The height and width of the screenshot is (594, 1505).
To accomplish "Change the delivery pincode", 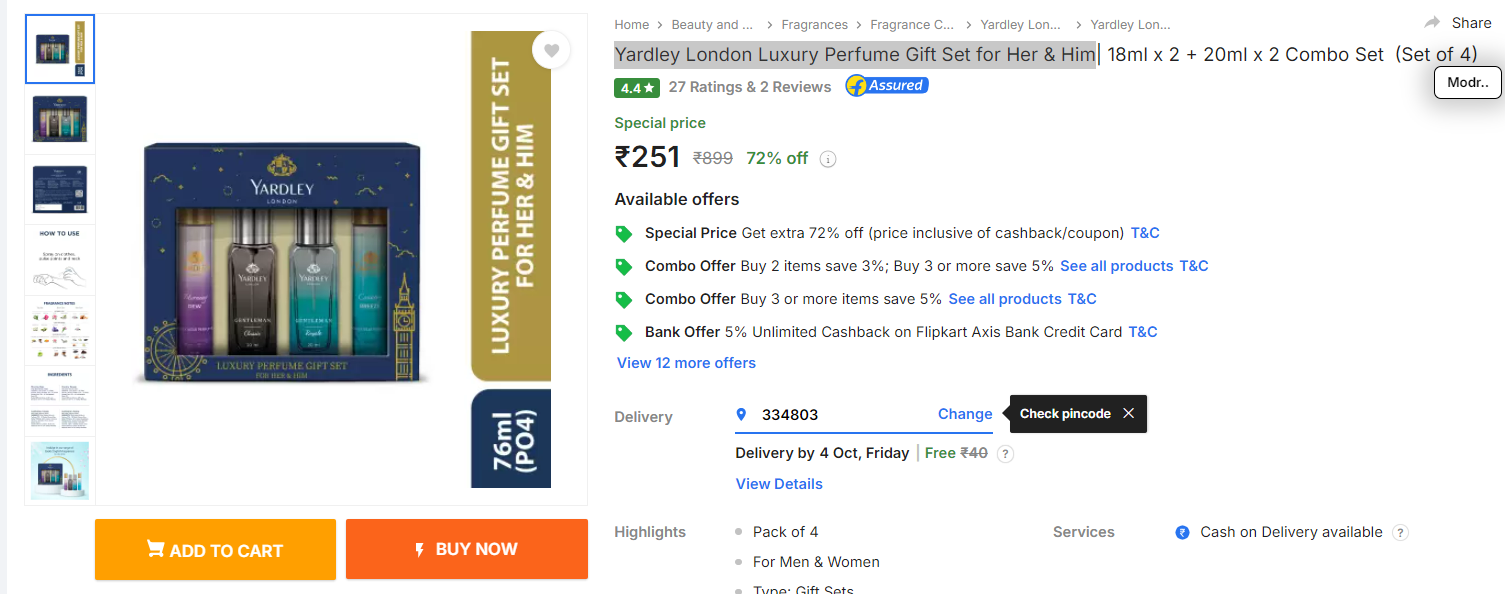I will point(965,414).
